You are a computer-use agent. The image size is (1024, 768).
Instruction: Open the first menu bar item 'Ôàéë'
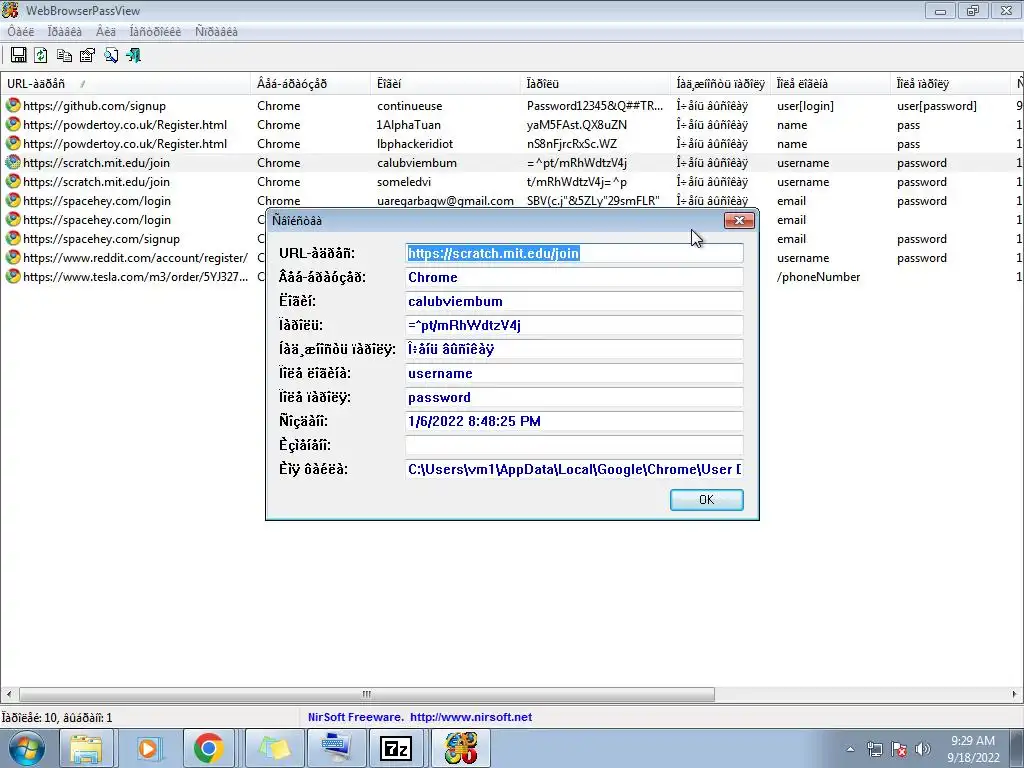tap(21, 31)
